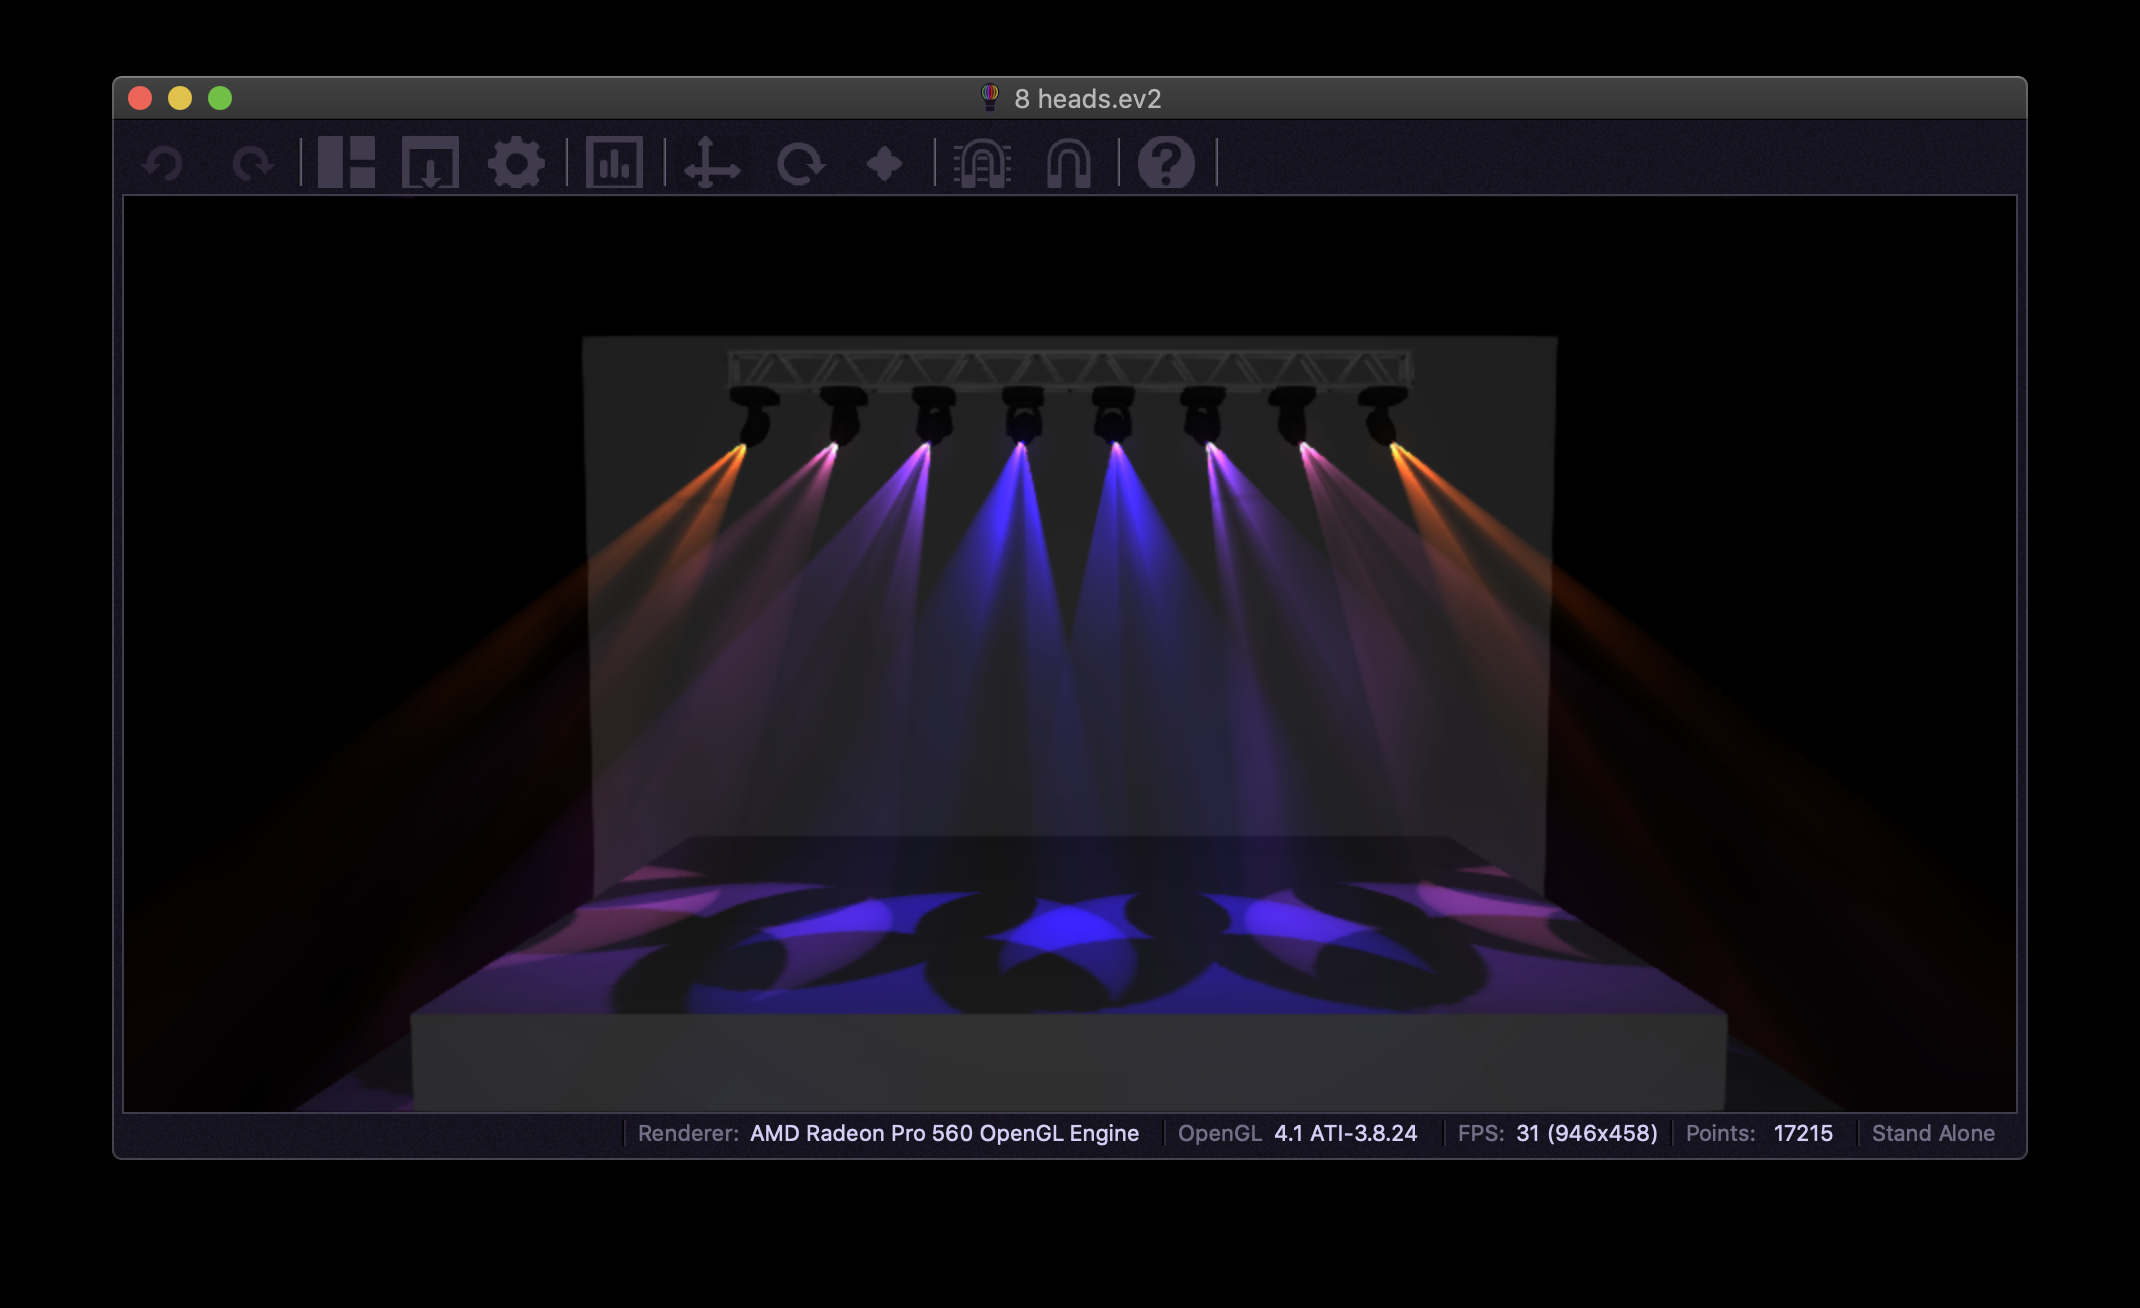Click the Stand Alone status label
Image resolution: width=2140 pixels, height=1308 pixels.
click(x=1932, y=1133)
